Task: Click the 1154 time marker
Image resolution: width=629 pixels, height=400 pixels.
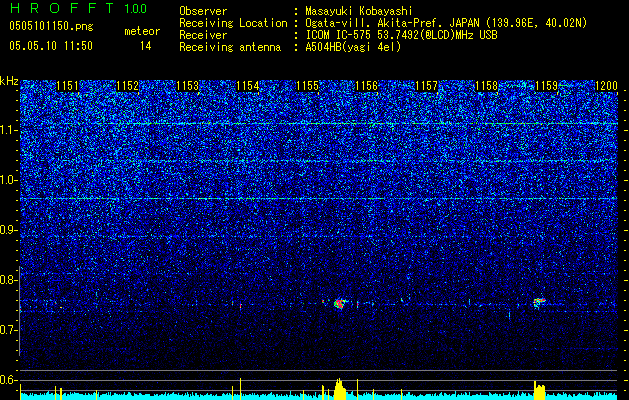Action: click(x=248, y=86)
